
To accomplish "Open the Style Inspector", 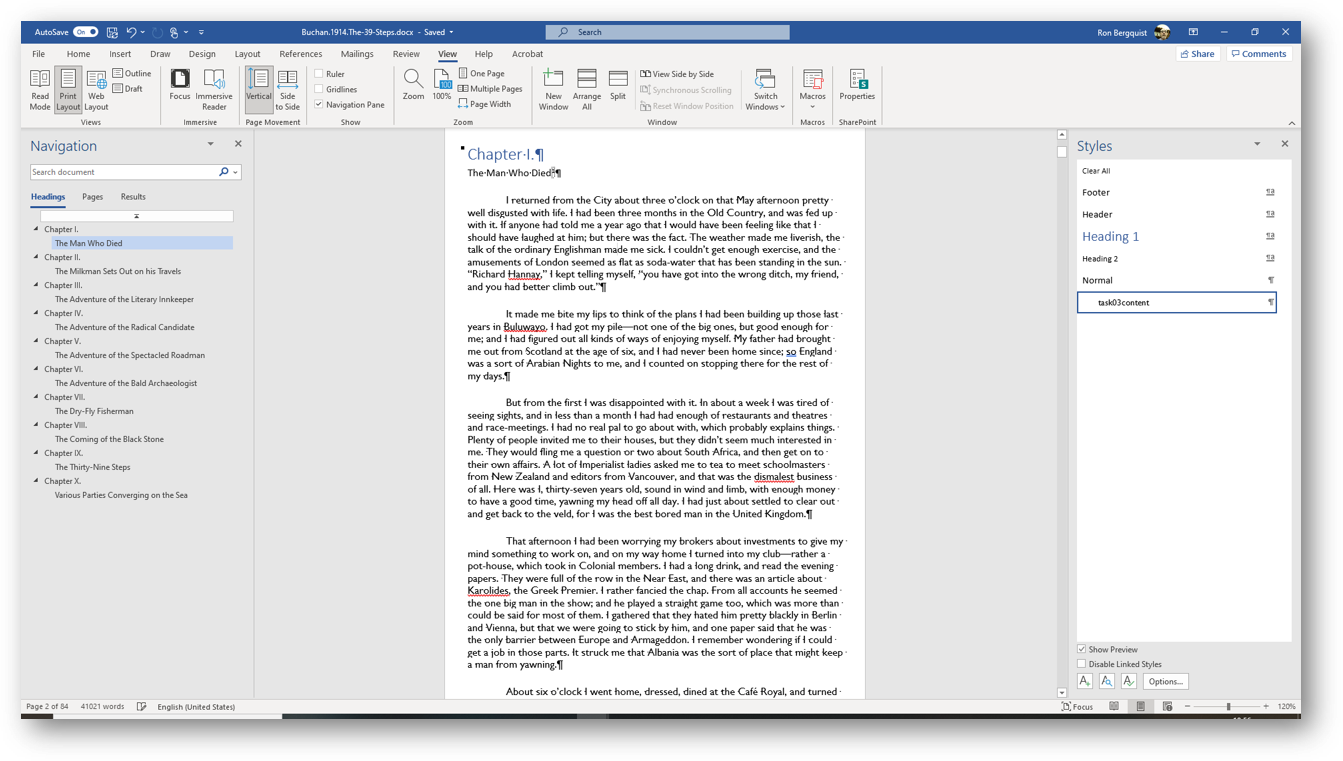I will pos(1107,681).
